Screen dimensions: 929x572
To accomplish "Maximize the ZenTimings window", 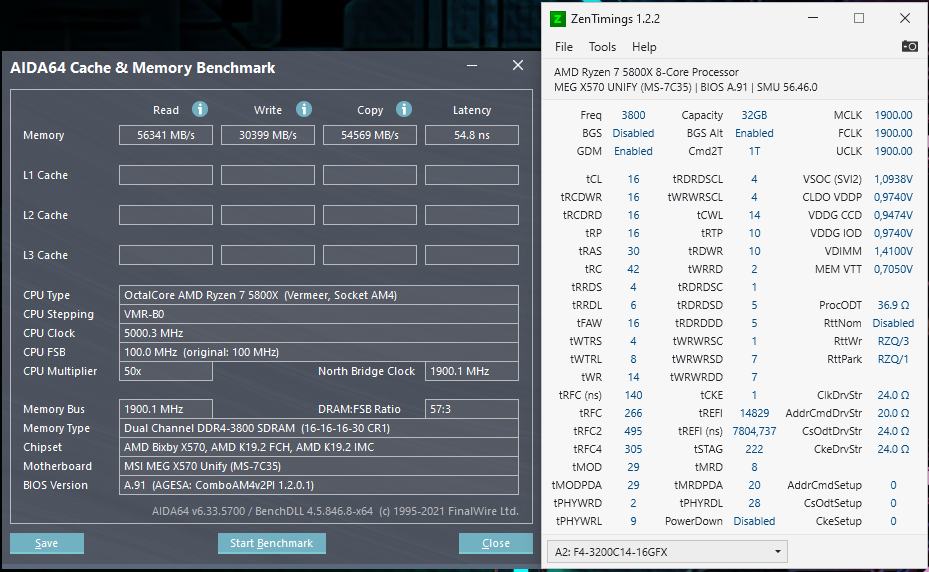I will (858, 18).
